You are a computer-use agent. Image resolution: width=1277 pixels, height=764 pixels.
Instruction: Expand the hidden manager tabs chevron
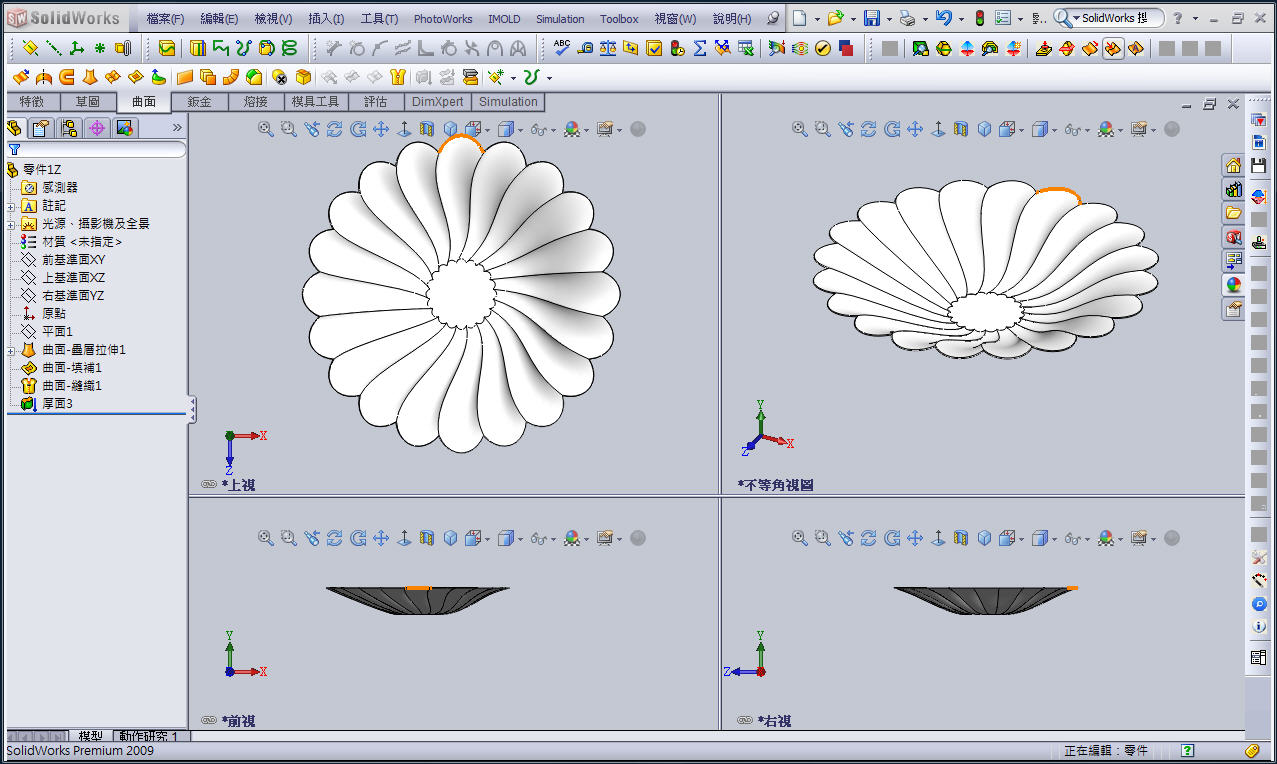click(177, 128)
